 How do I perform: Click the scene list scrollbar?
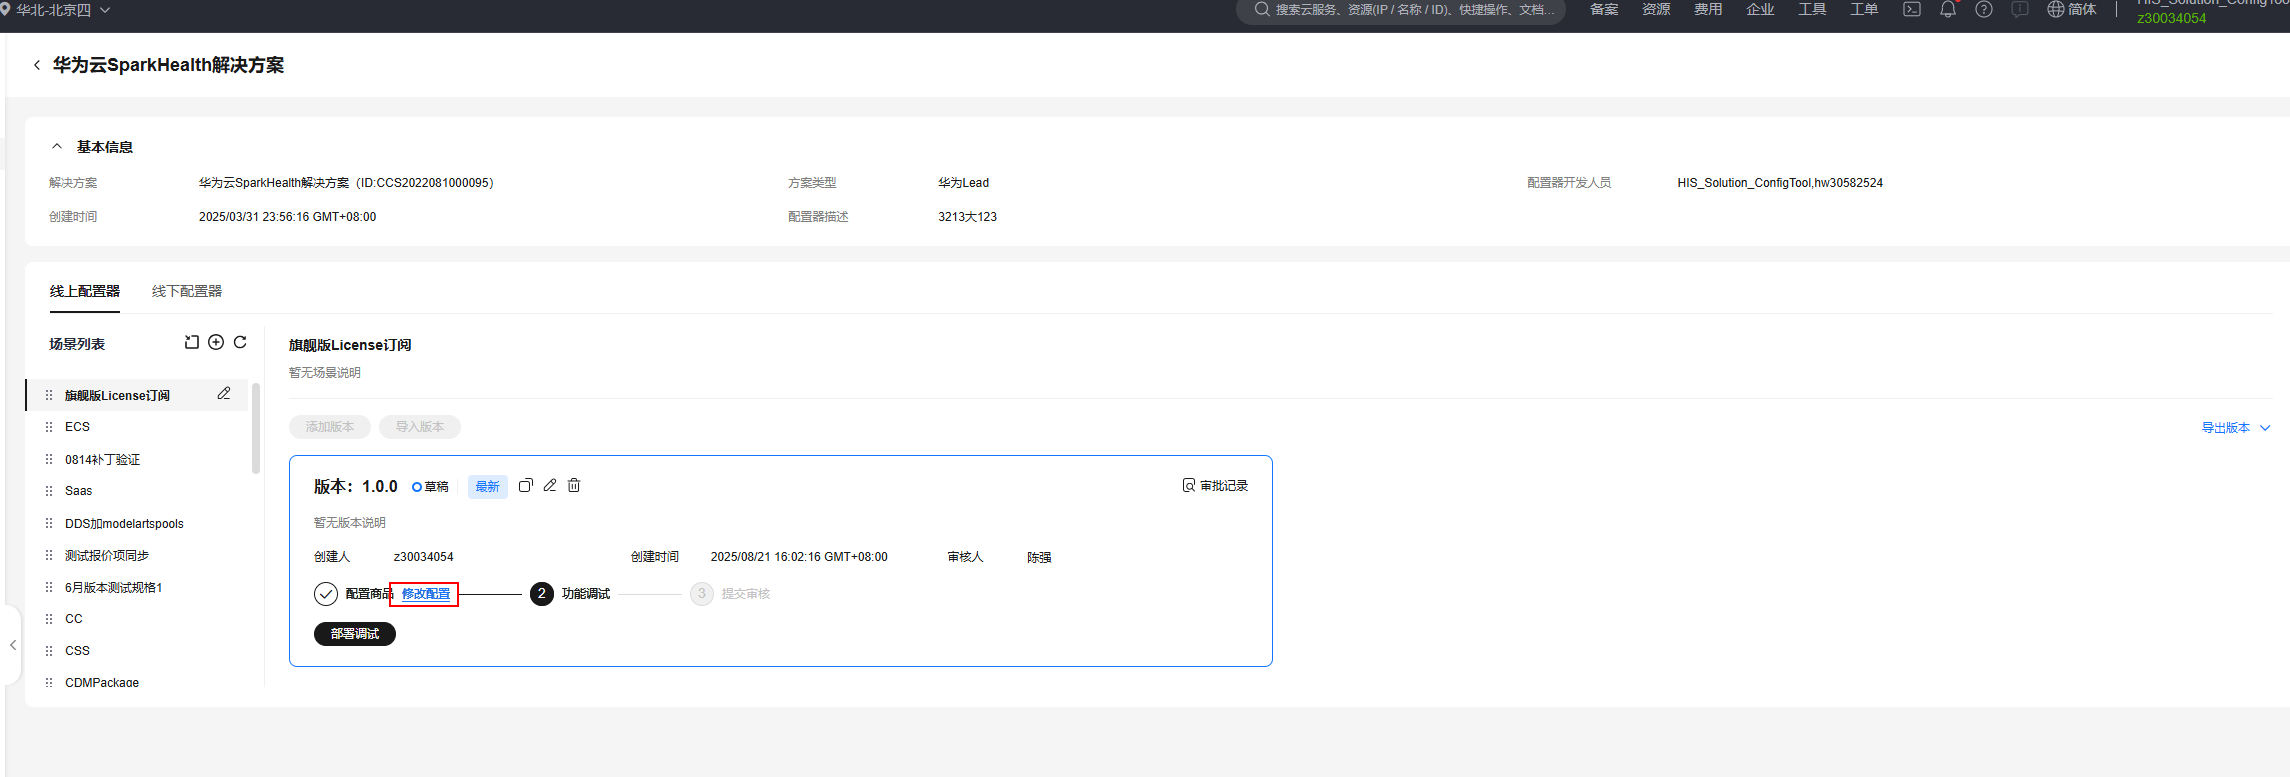pos(256,428)
